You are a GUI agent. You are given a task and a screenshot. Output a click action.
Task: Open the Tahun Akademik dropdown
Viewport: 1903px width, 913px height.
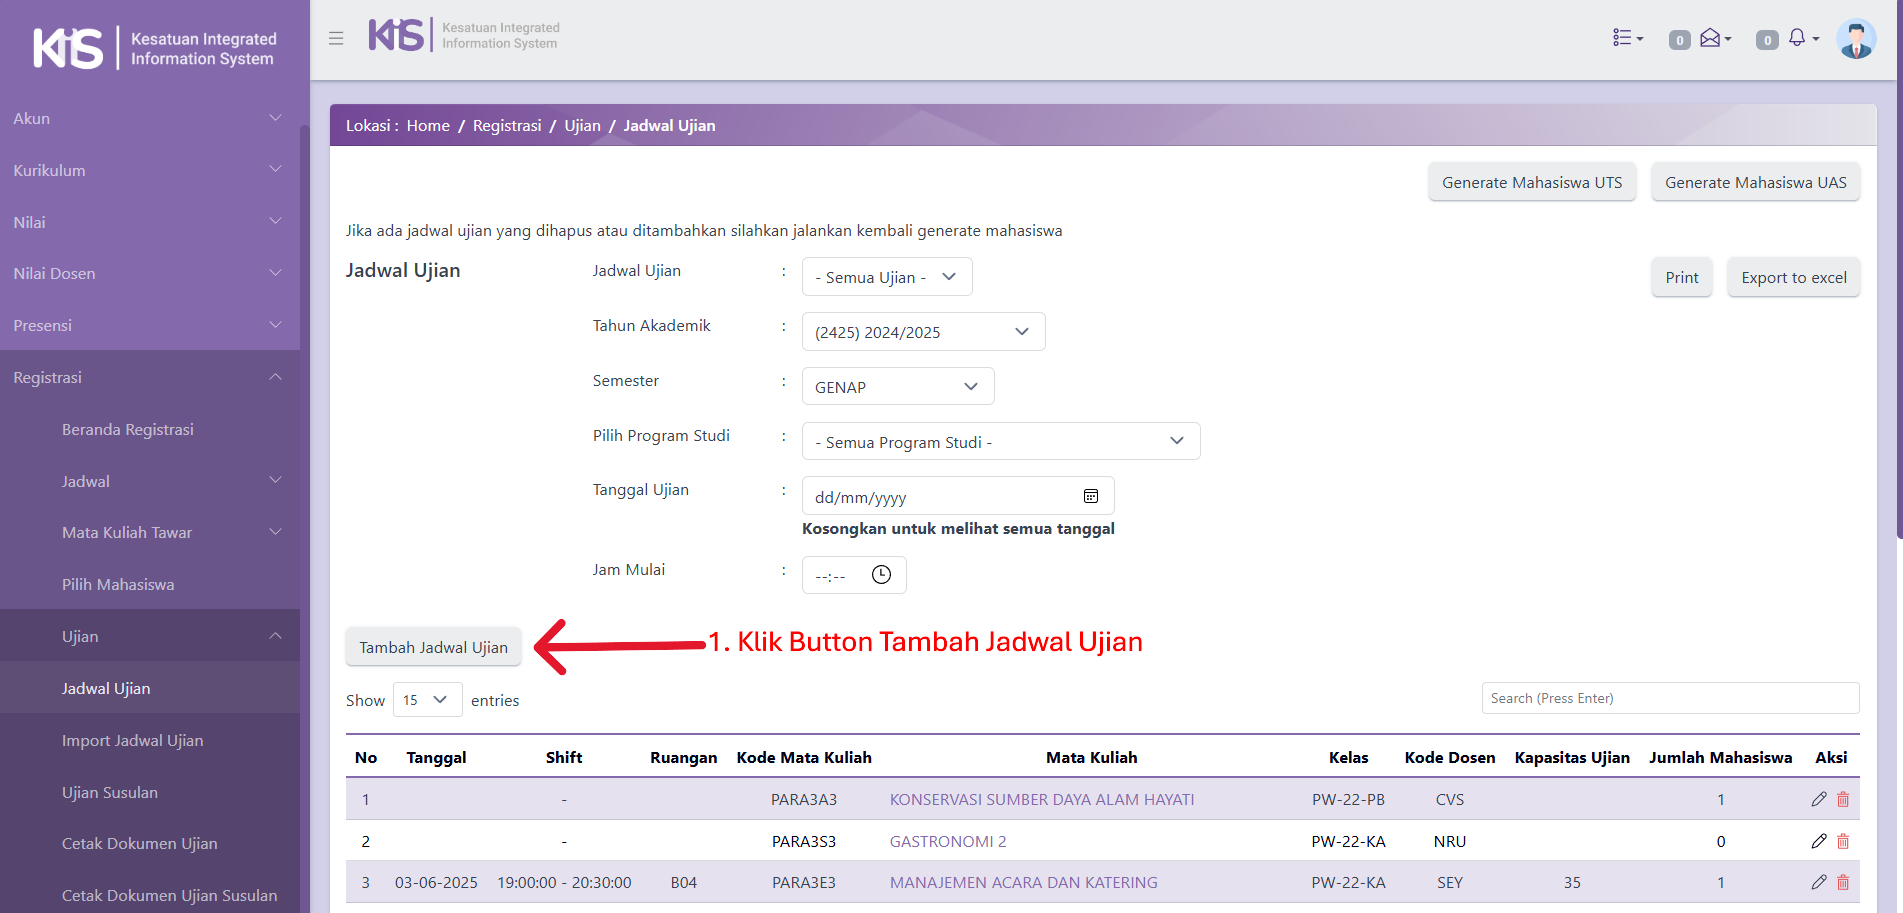[x=922, y=332]
